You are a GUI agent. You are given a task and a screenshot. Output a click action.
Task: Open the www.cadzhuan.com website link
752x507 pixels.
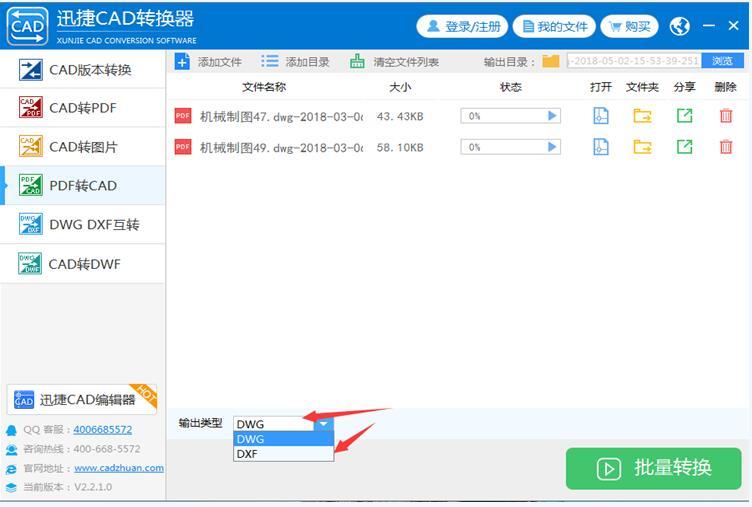pos(119,468)
